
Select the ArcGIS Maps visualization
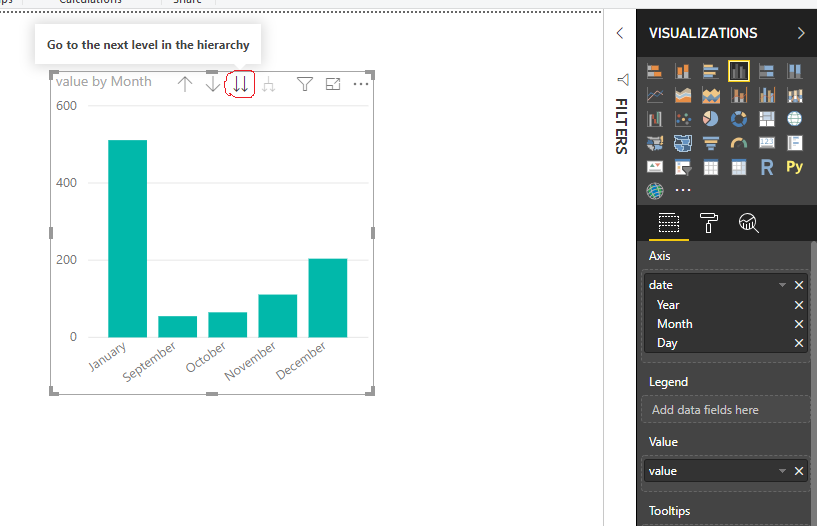pyautogui.click(x=655, y=191)
